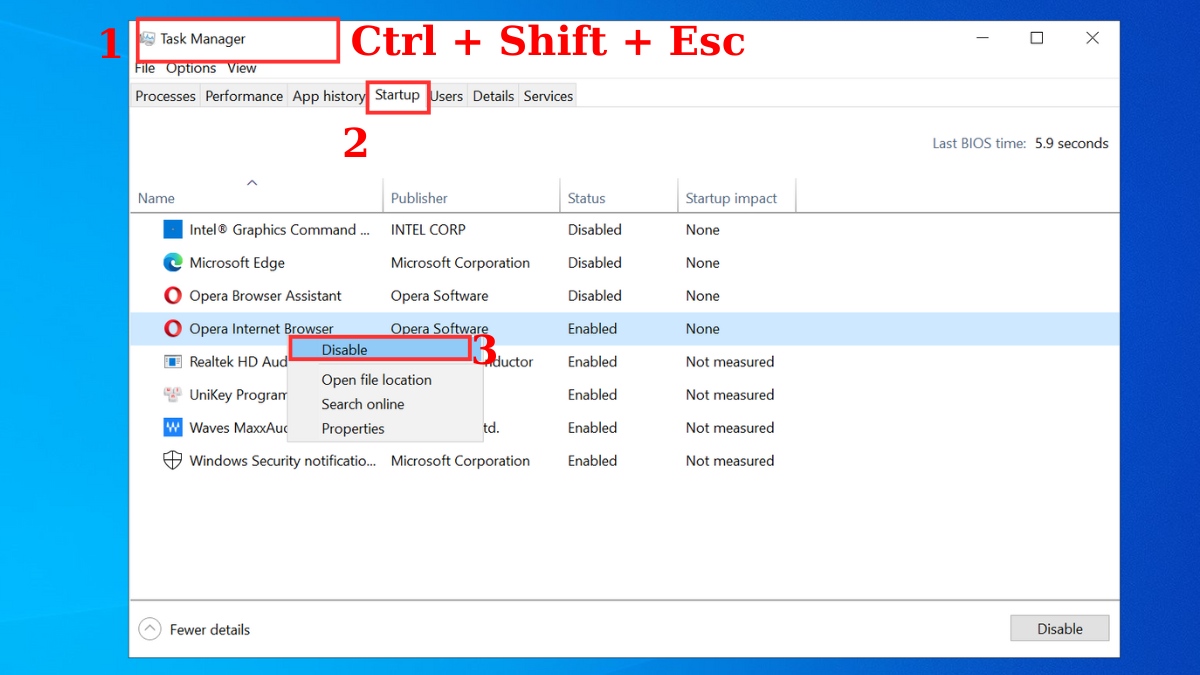Click Not measured impact of Realtek row
This screenshot has width=1200, height=675.
[x=730, y=361]
